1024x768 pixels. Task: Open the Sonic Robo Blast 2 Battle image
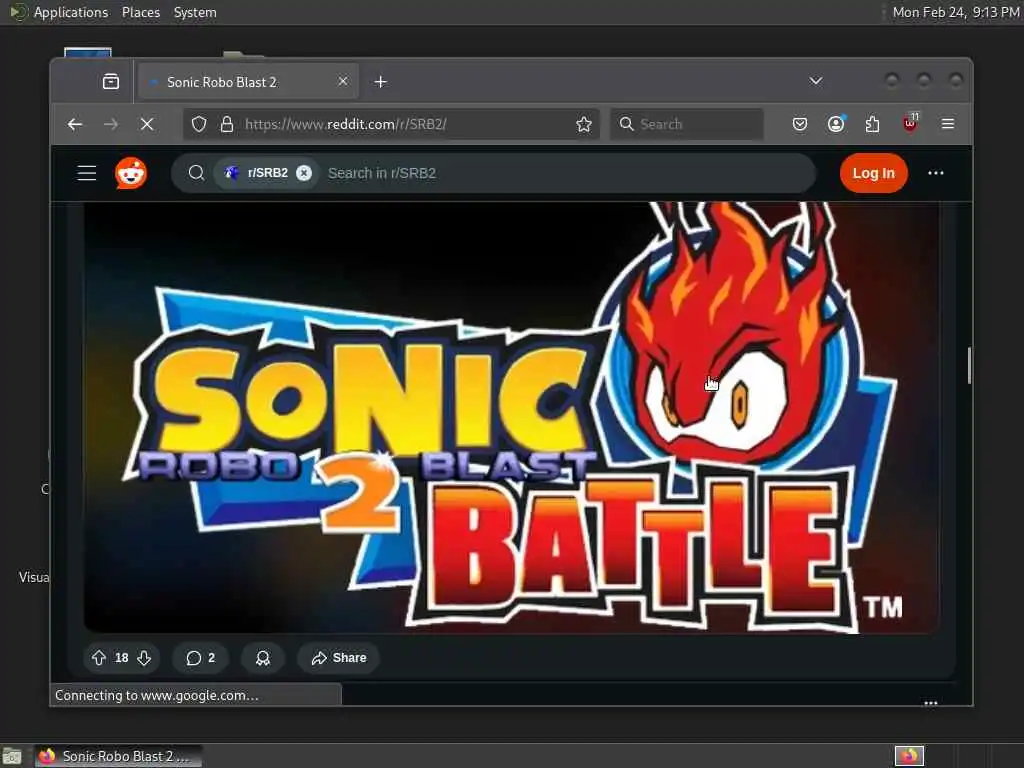pos(511,417)
